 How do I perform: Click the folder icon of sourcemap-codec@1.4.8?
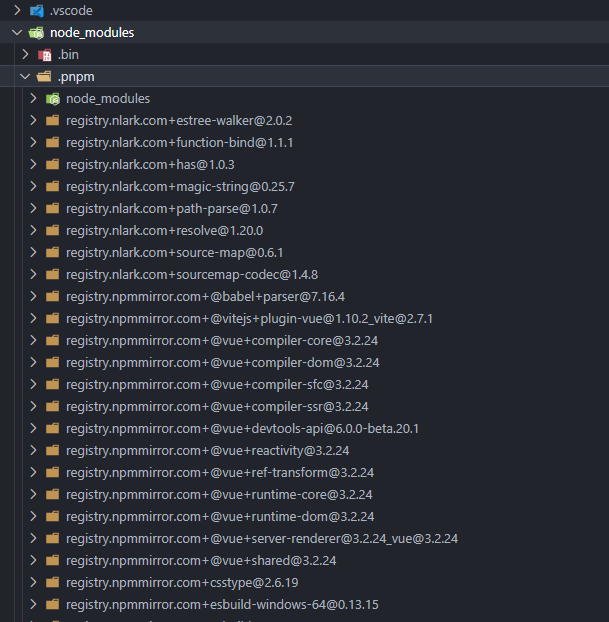point(52,275)
